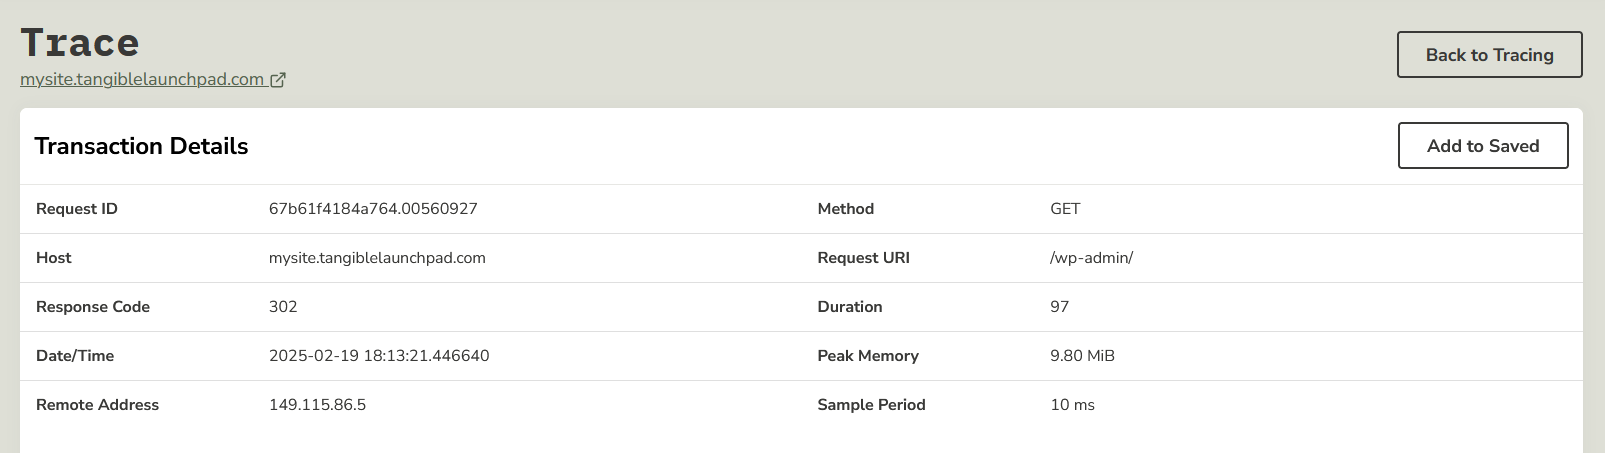Click the Remote Address label
Screen dimensions: 1605x453
click(x=97, y=405)
